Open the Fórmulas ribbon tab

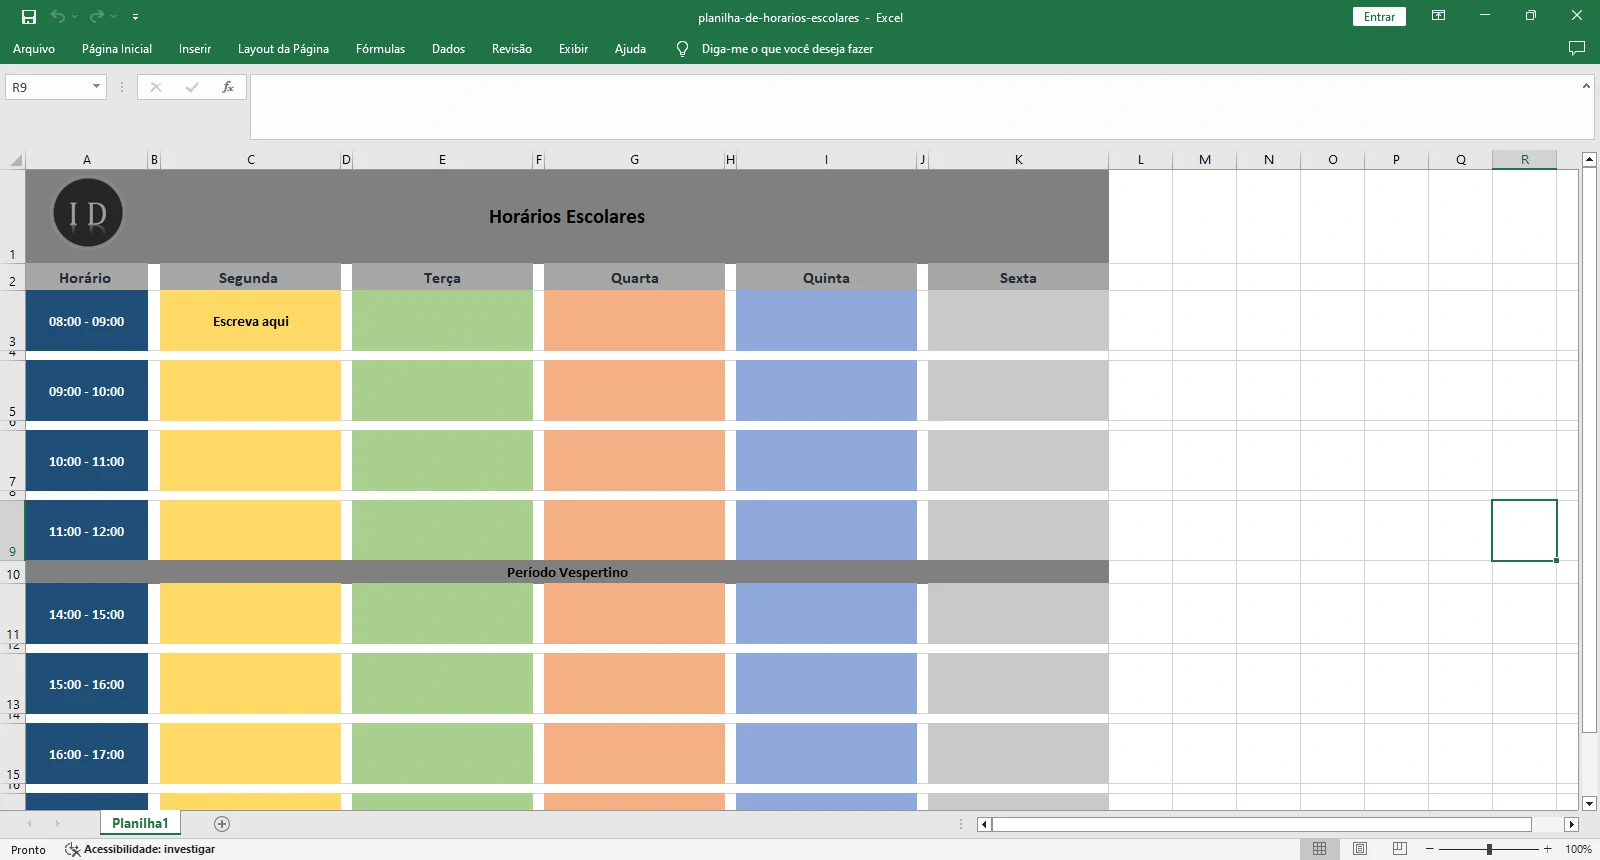pyautogui.click(x=380, y=48)
